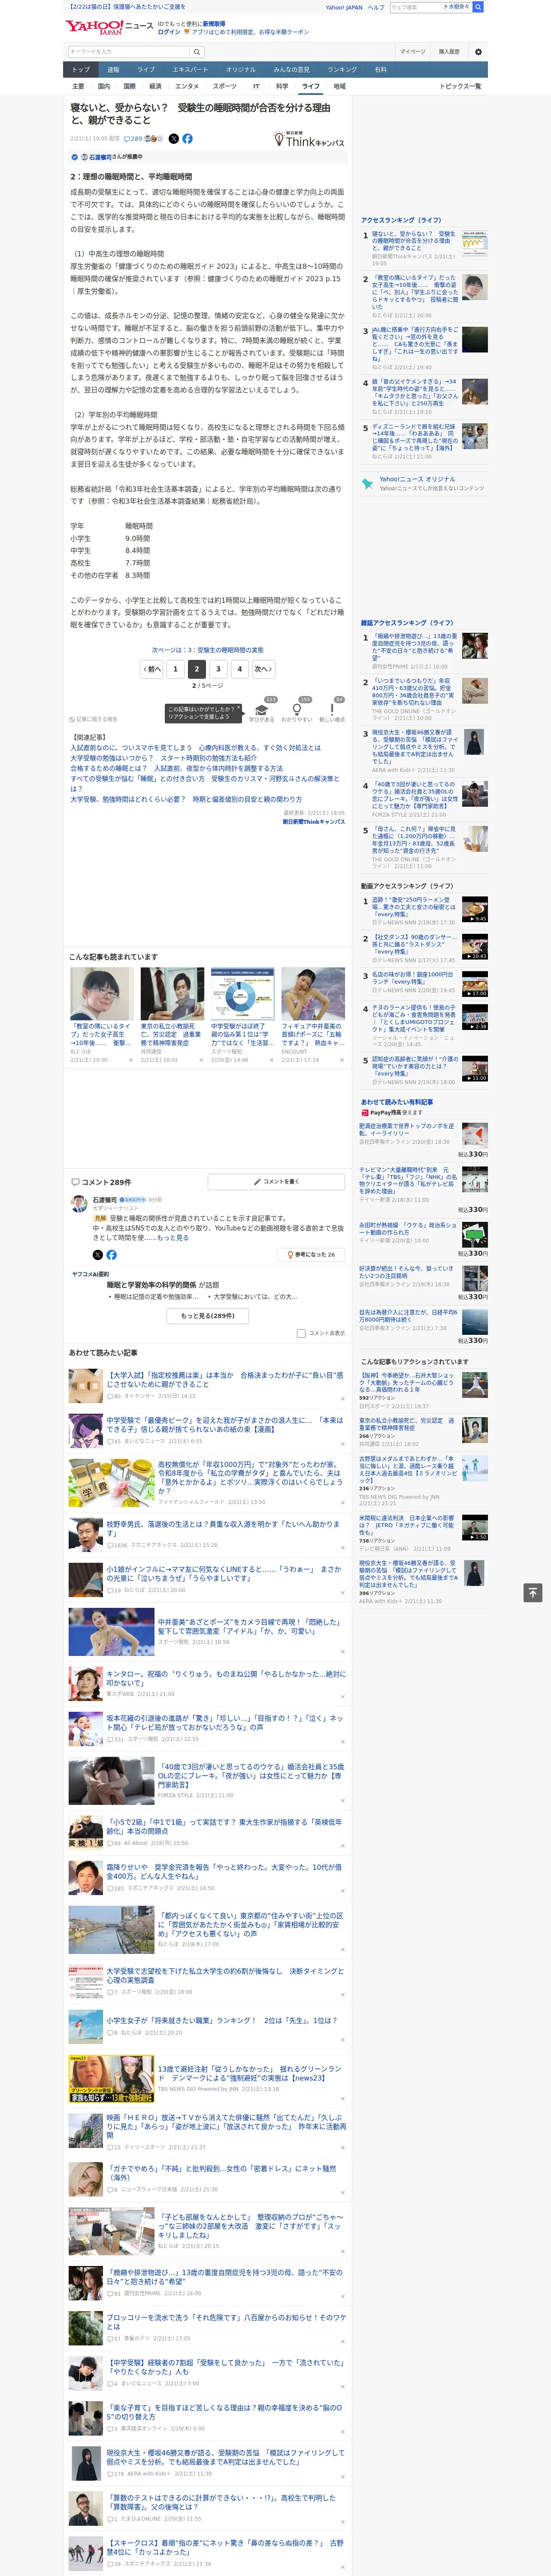
Task: Click 参考になった 26 button
Action: point(311,1254)
